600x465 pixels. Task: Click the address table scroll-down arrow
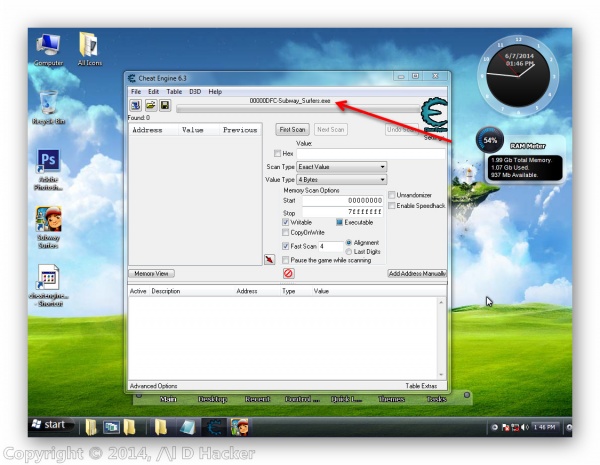(x=441, y=375)
